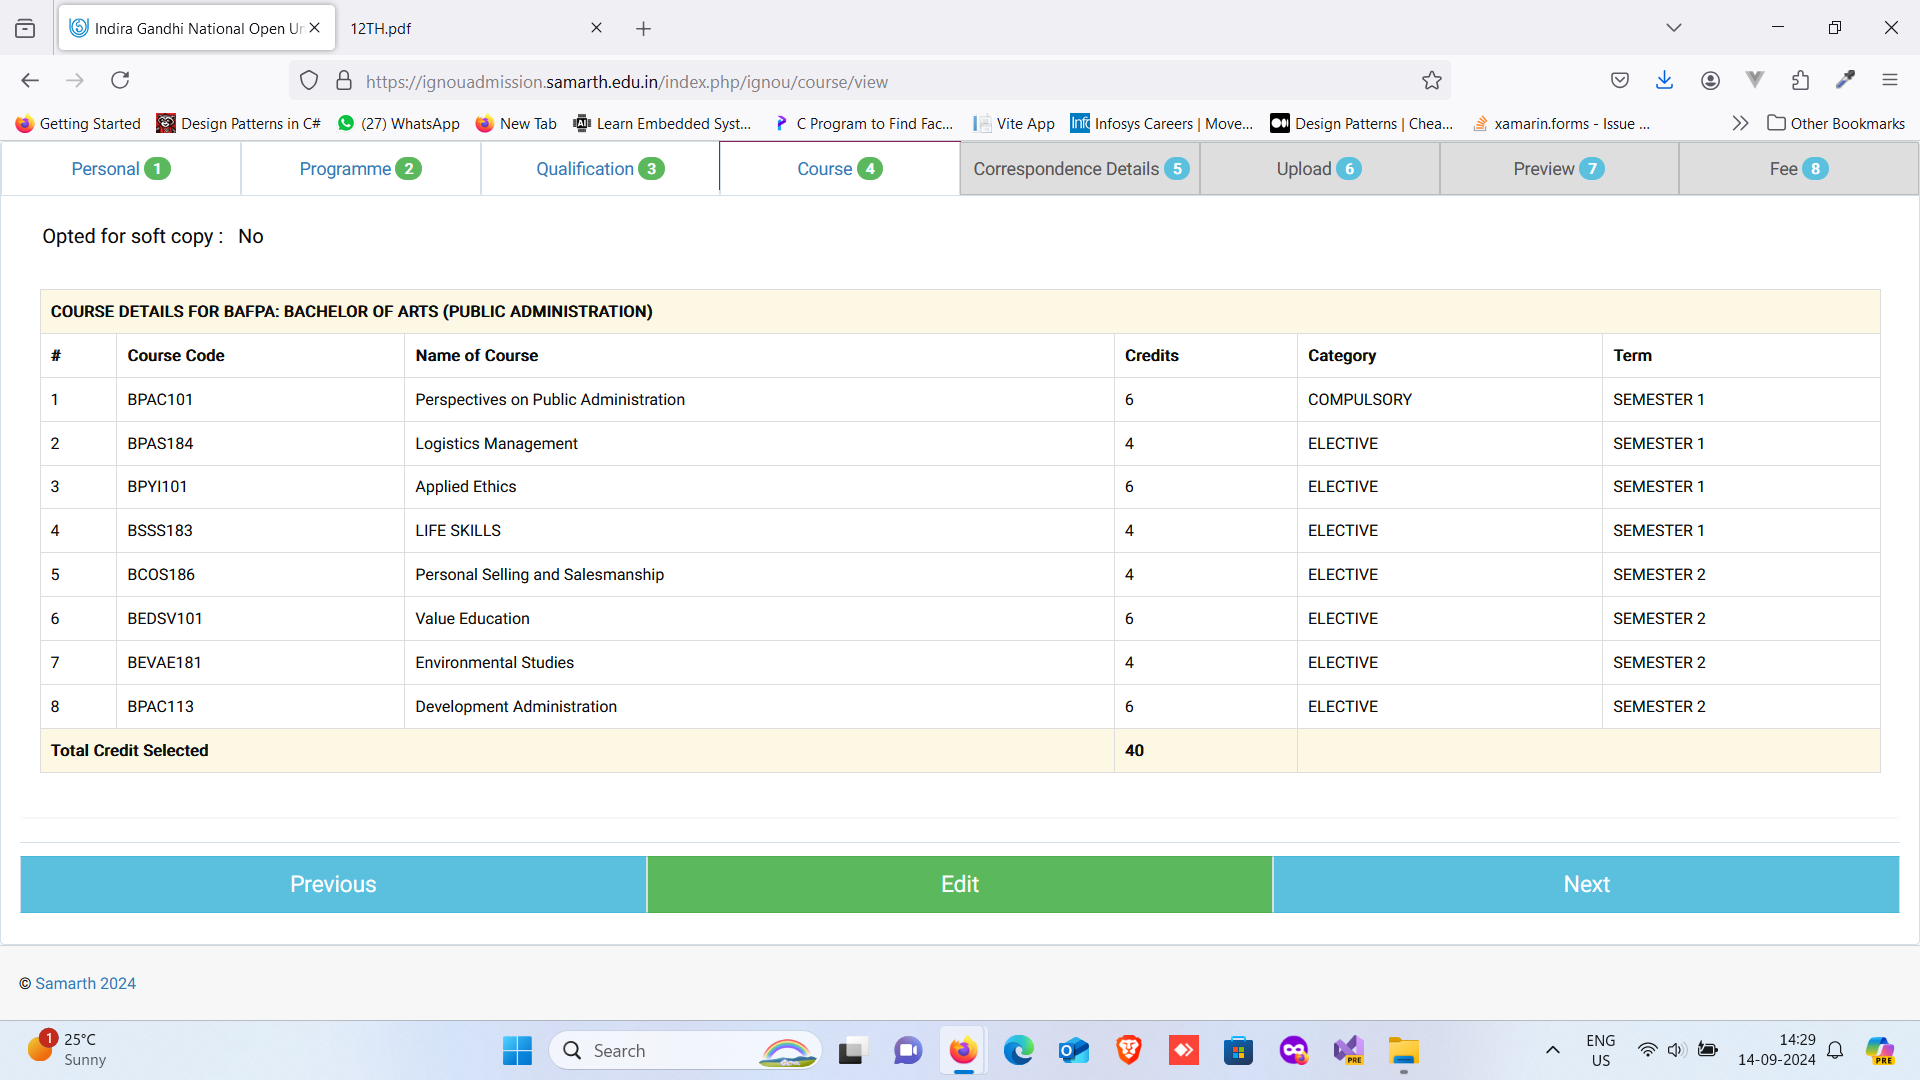The width and height of the screenshot is (1920, 1080).
Task: Open the Vite App bookmark
Action: pos(1014,123)
